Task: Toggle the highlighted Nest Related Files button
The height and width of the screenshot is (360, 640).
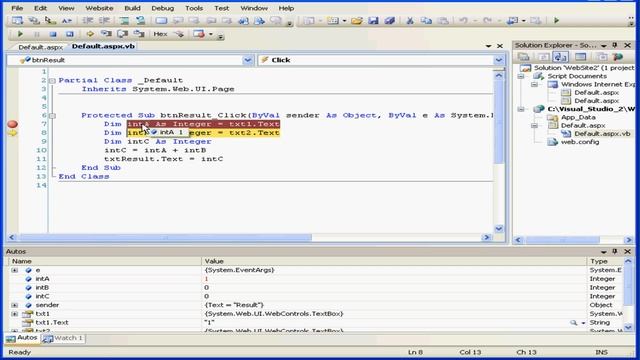Action: click(560, 57)
